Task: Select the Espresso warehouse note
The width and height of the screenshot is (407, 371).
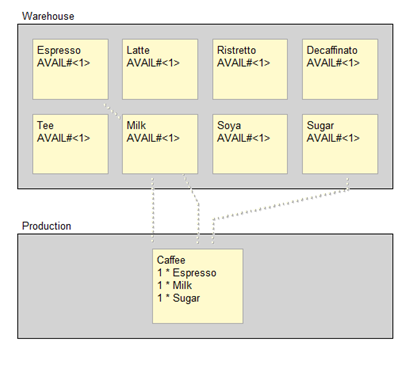Action: pyautogui.click(x=70, y=69)
